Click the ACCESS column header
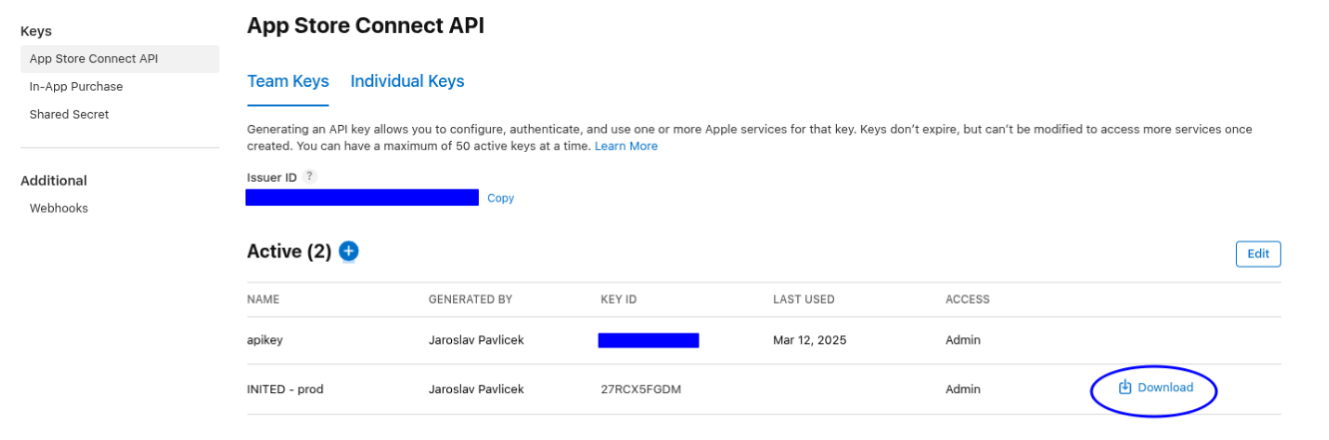 (x=967, y=299)
